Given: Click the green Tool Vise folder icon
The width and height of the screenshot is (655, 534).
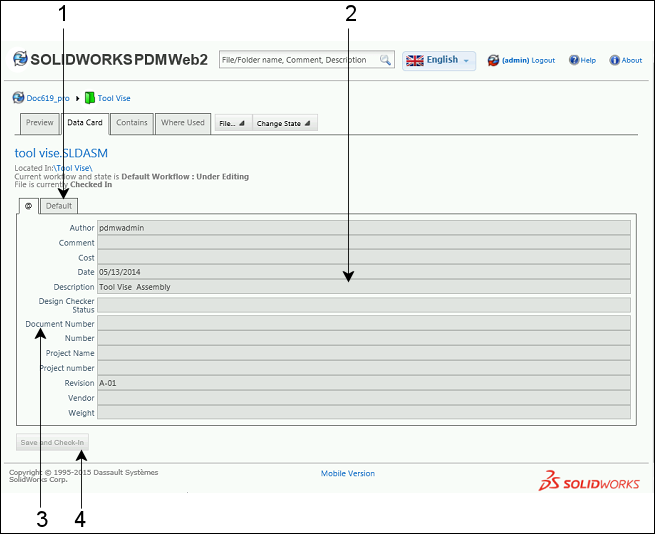Looking at the screenshot, I should (x=89, y=98).
